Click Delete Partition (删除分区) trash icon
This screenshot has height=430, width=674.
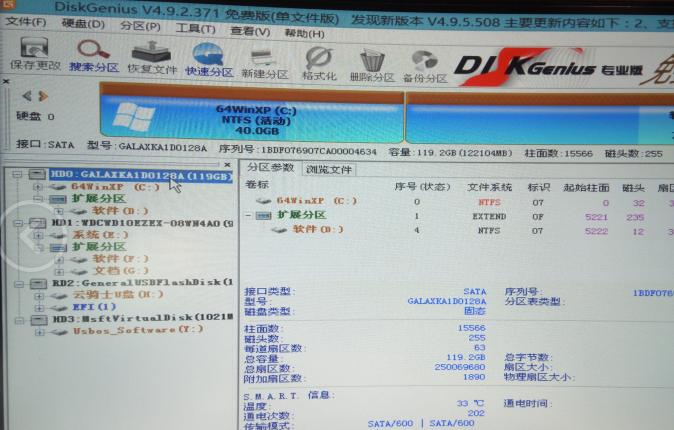point(371,66)
